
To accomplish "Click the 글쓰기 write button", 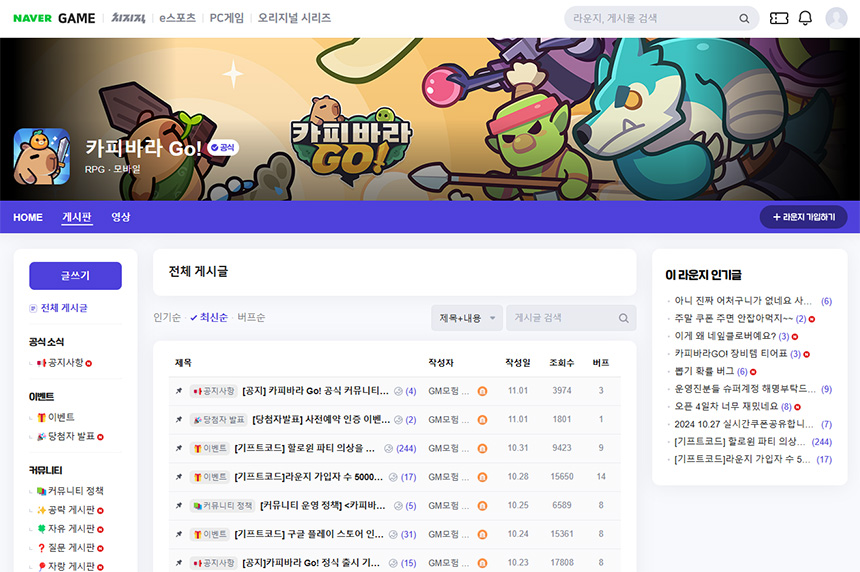I will 75,275.
